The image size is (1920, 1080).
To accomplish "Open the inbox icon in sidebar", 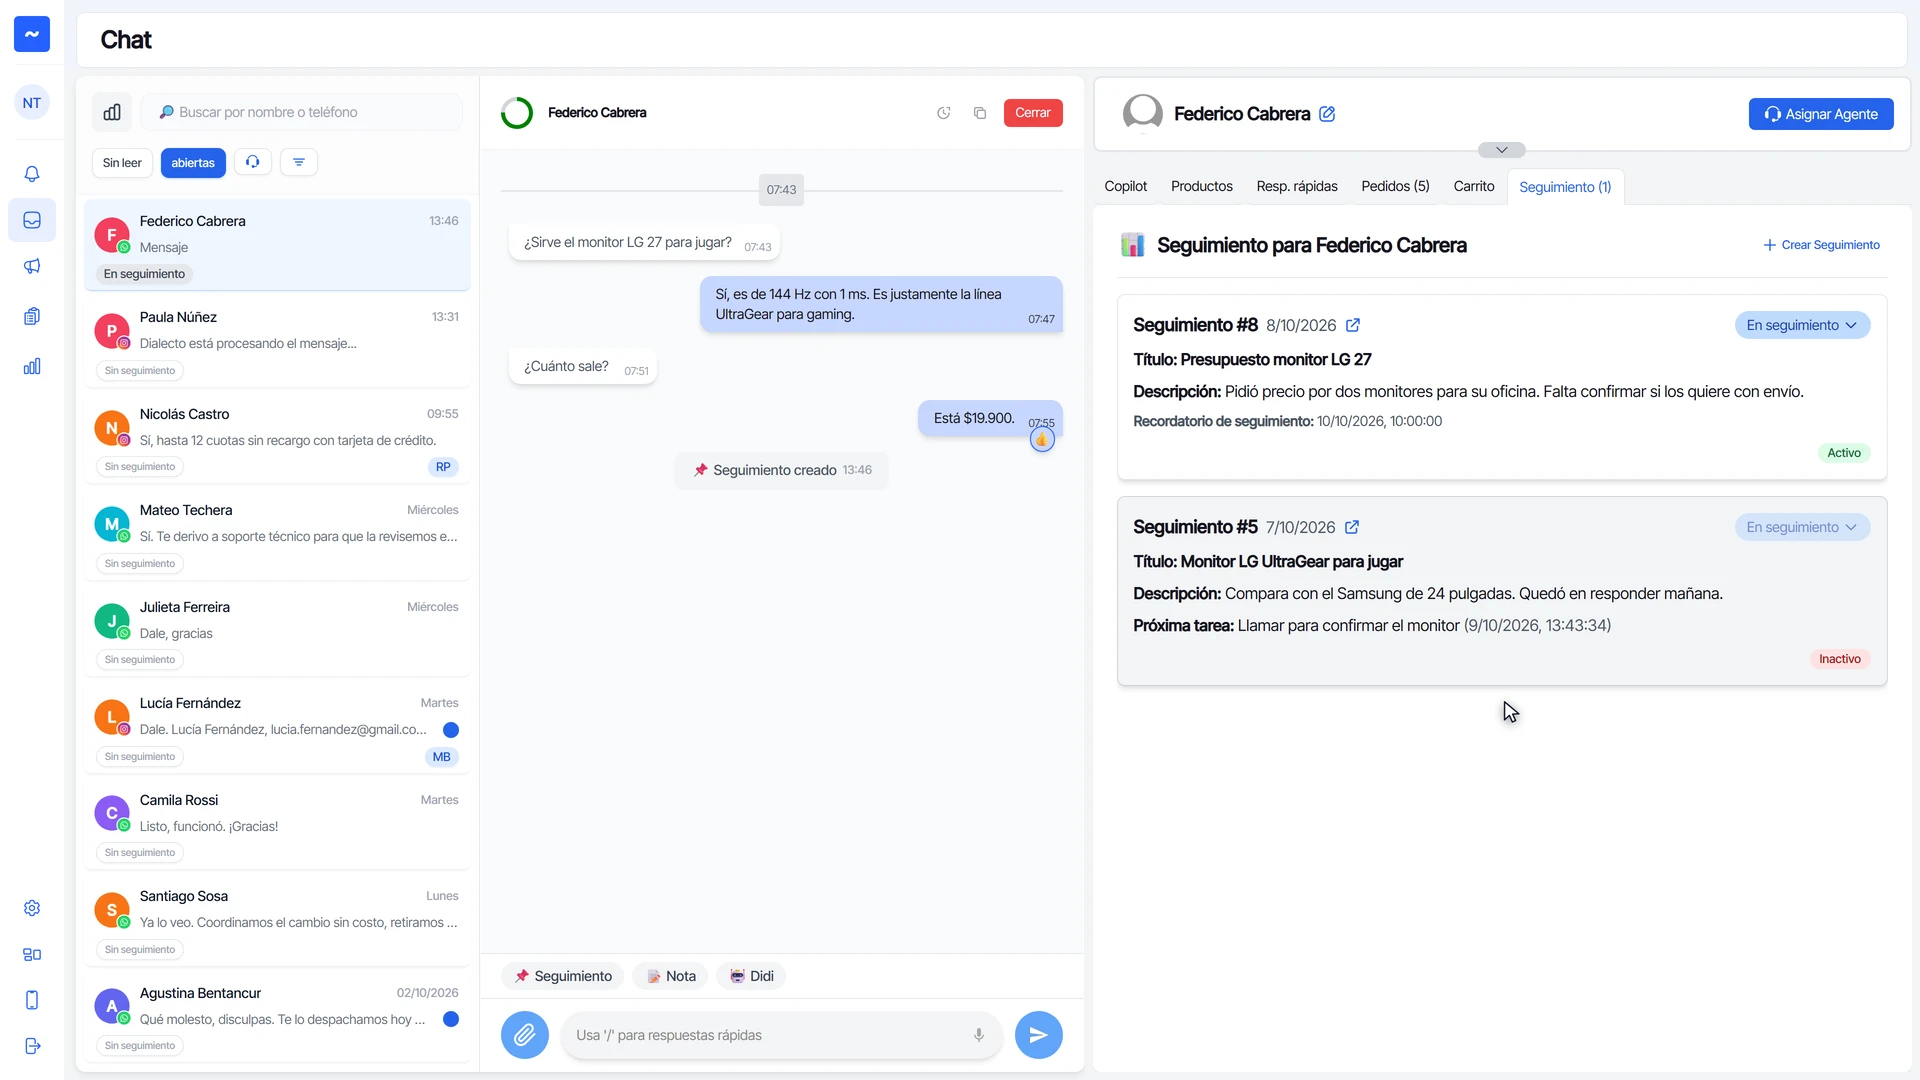I will point(32,220).
